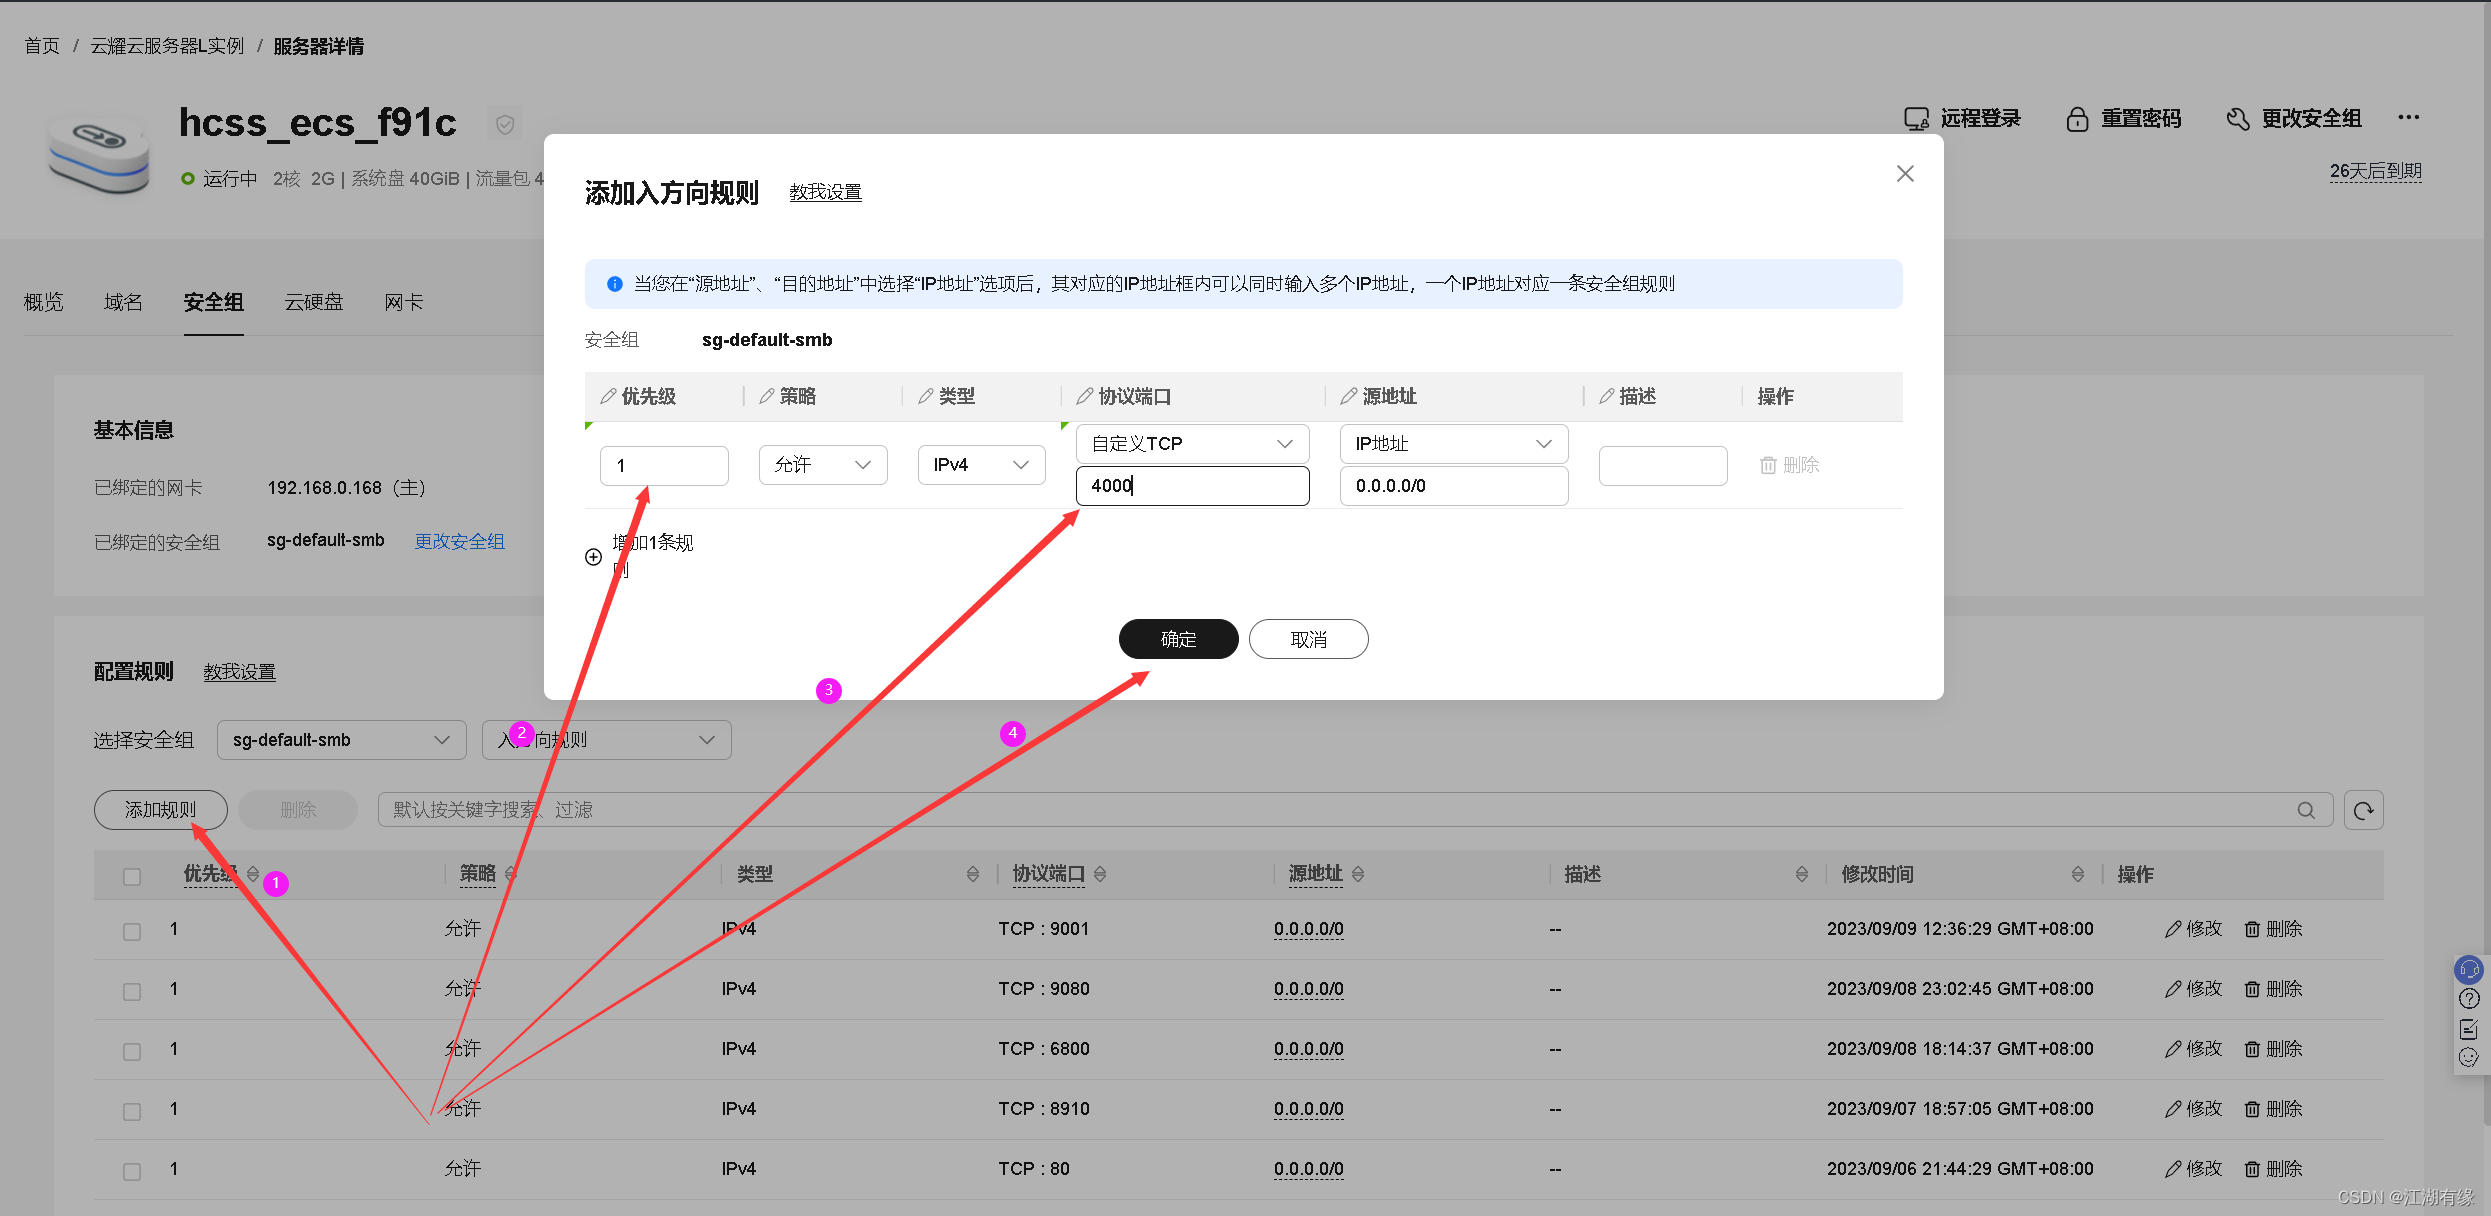This screenshot has height=1216, width=2491.
Task: Toggle the select-all checkbox in table header
Action: (x=132, y=877)
